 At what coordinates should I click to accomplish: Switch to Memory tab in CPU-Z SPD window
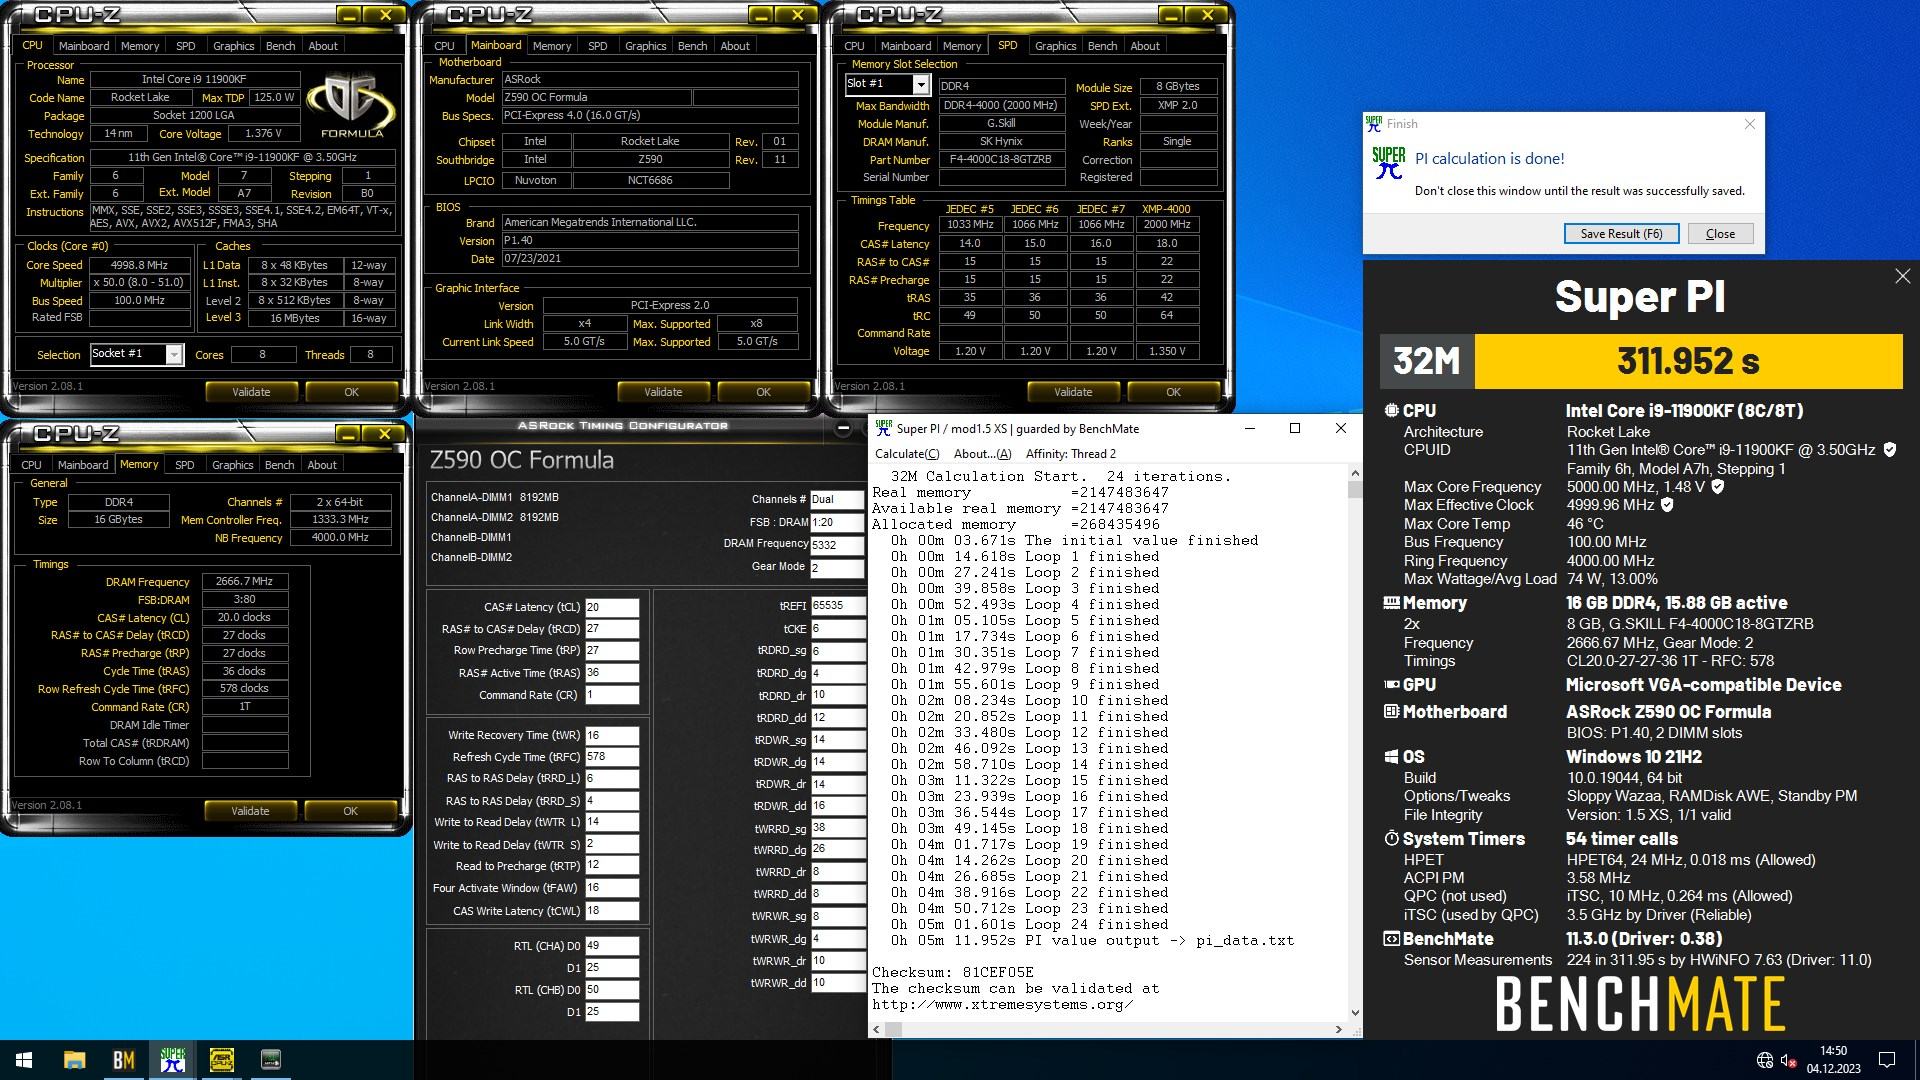point(962,46)
